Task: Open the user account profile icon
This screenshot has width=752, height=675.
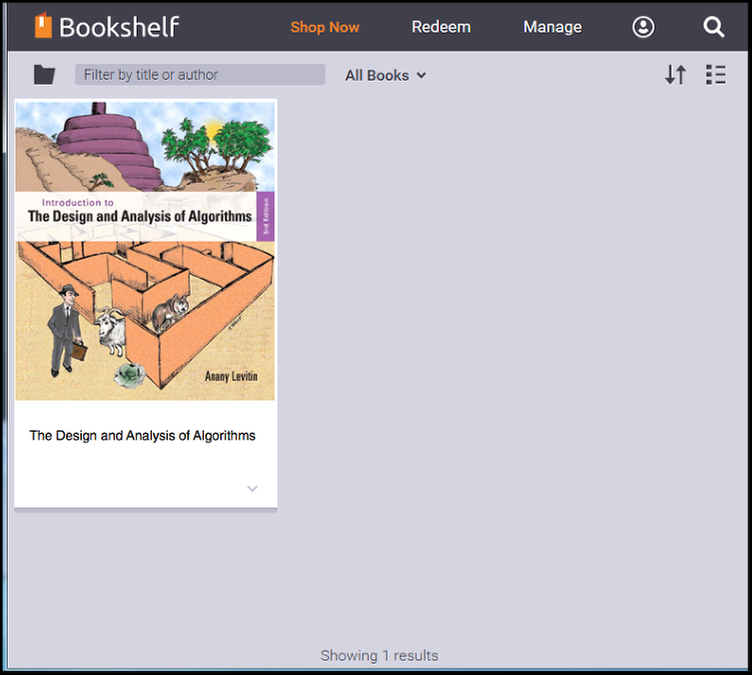Action: pyautogui.click(x=643, y=27)
